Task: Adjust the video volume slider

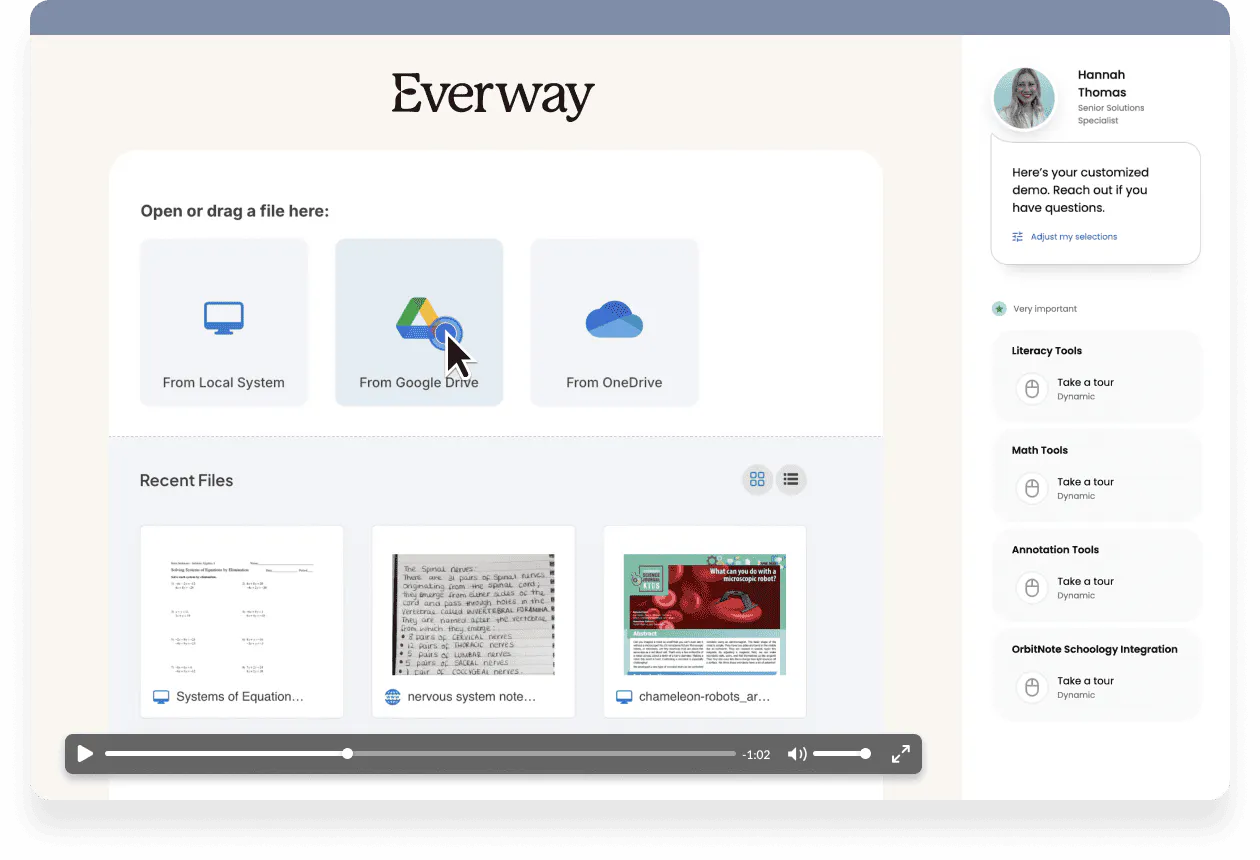Action: (841, 754)
